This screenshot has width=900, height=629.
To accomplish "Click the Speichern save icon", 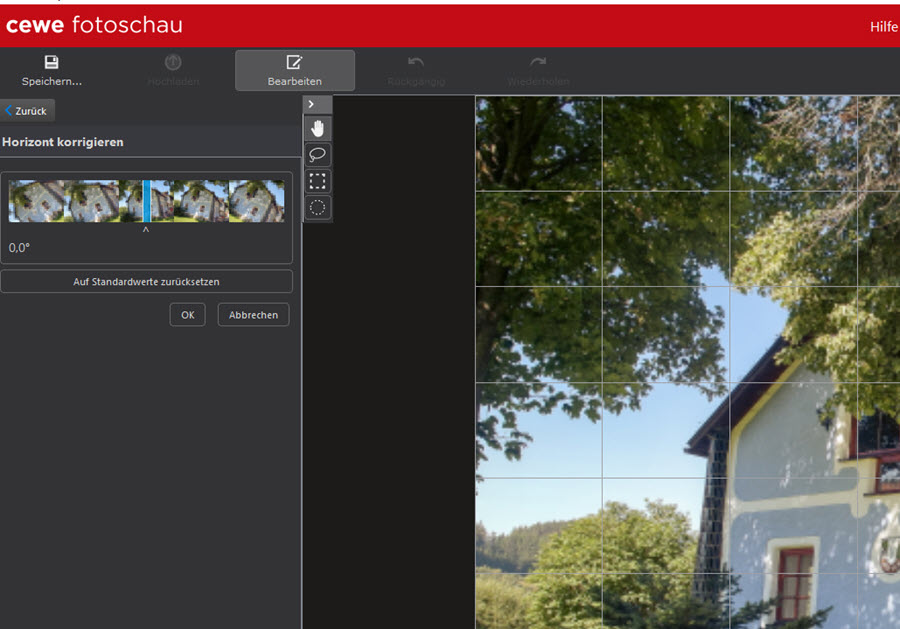I will tap(52, 62).
